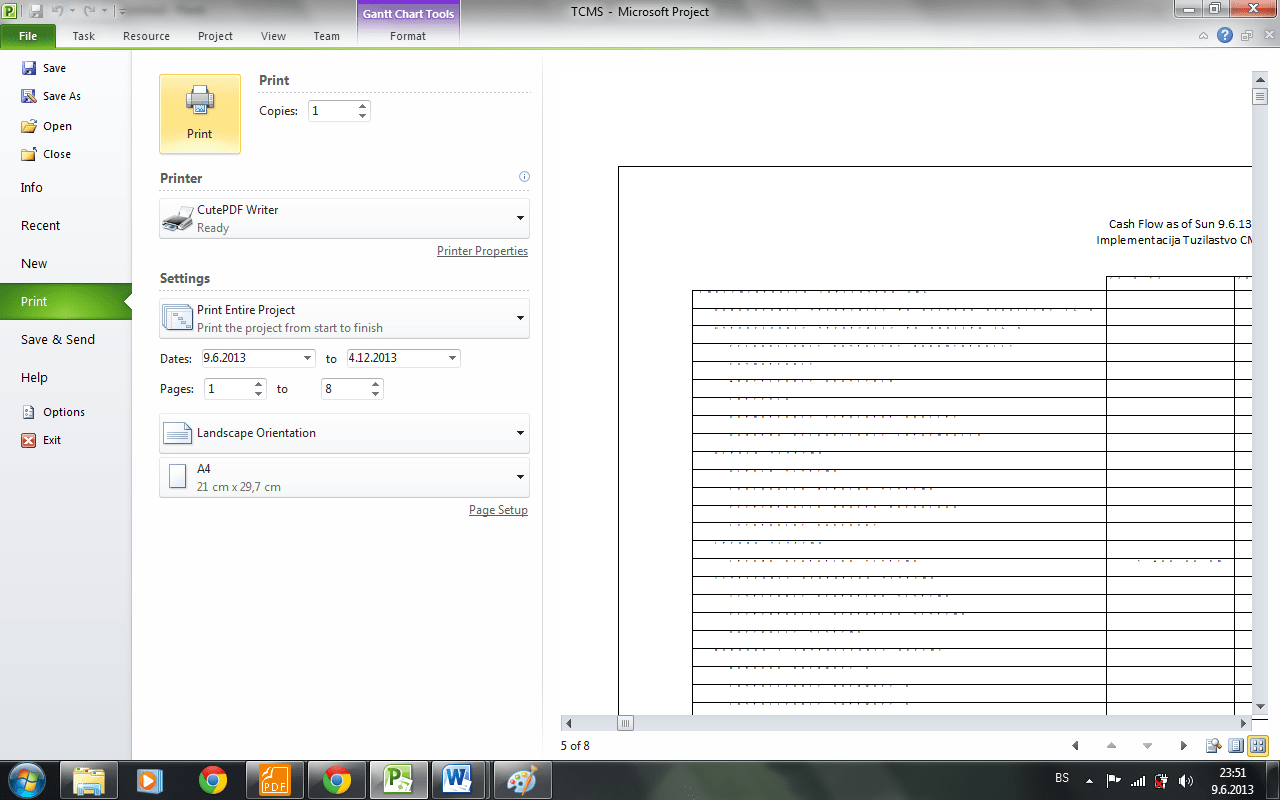This screenshot has height=800, width=1280.
Task: Expand the Print Entire Project dropdown
Action: click(x=520, y=318)
